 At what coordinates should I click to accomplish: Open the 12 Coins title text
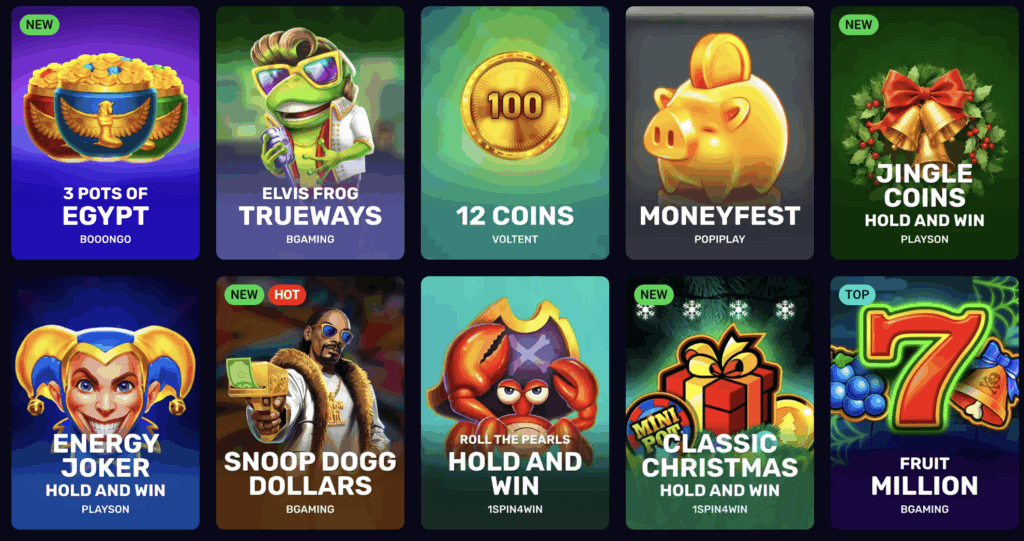click(x=515, y=216)
